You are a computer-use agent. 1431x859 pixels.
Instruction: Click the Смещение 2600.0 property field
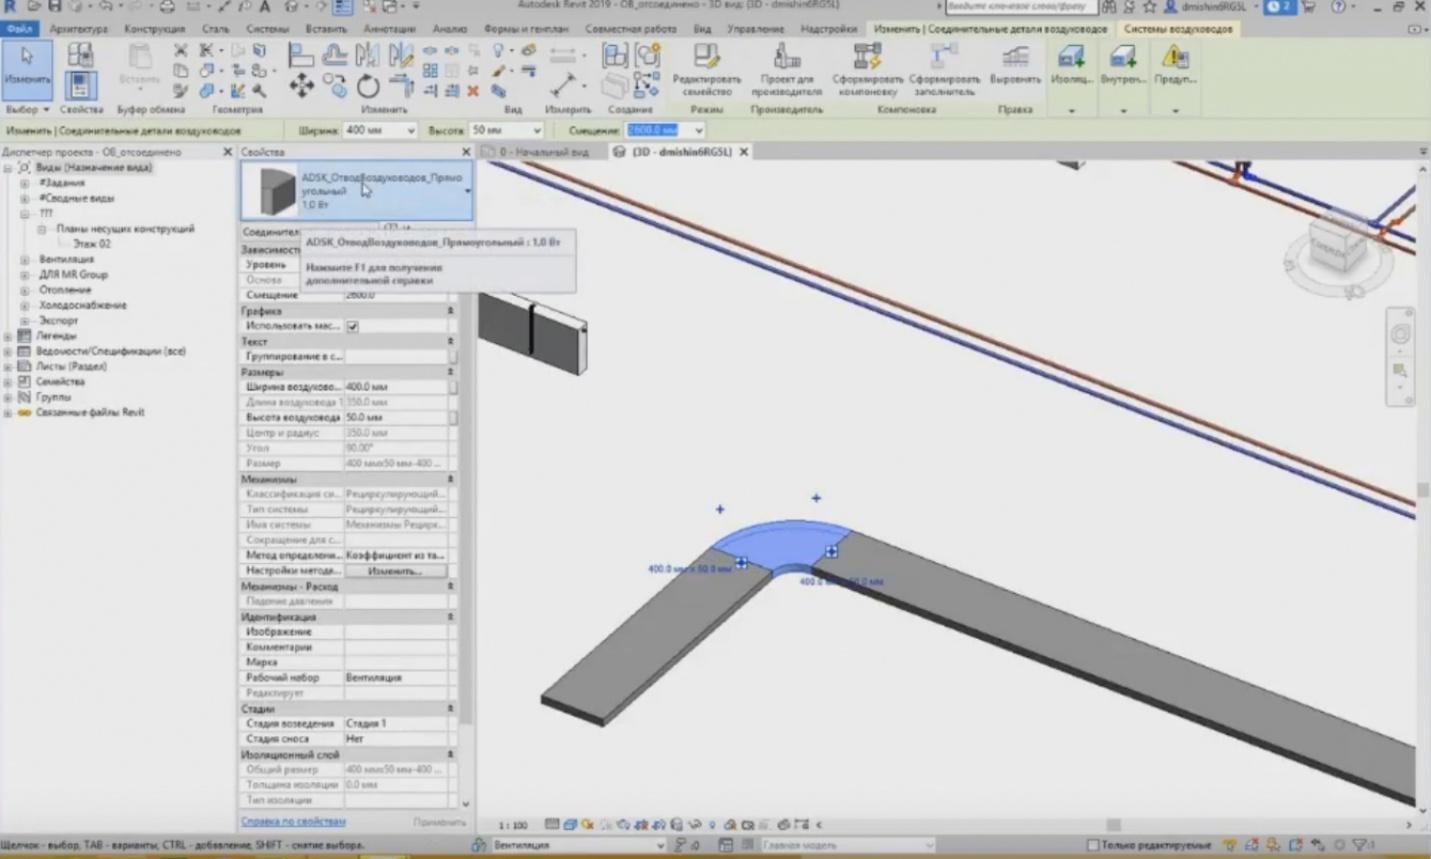(x=396, y=295)
